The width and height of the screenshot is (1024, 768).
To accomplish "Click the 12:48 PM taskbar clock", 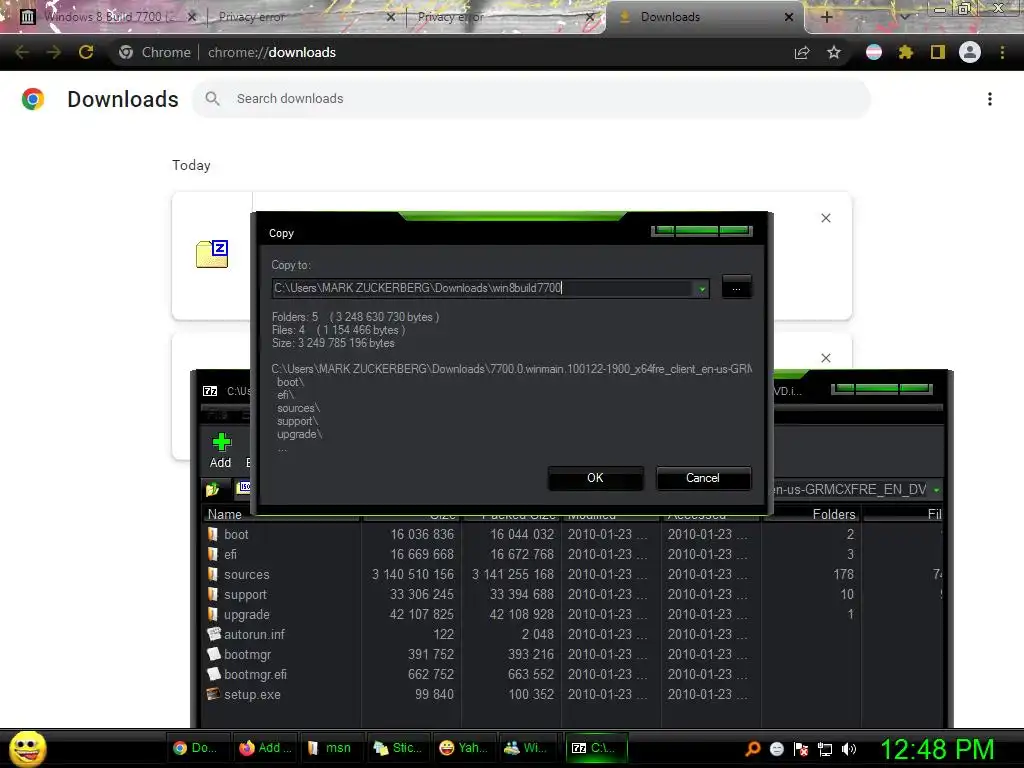I will click(x=937, y=750).
